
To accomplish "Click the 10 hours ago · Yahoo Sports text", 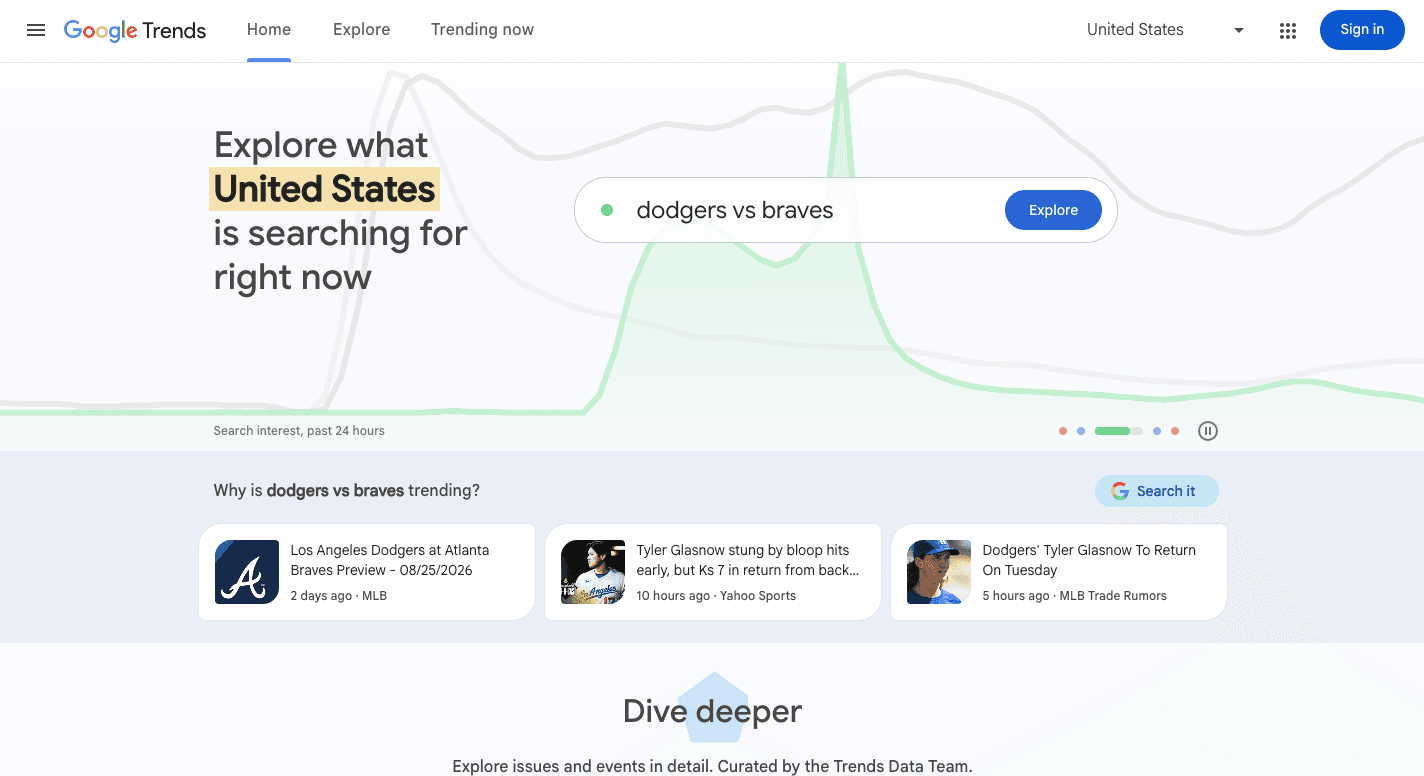I will coord(716,596).
